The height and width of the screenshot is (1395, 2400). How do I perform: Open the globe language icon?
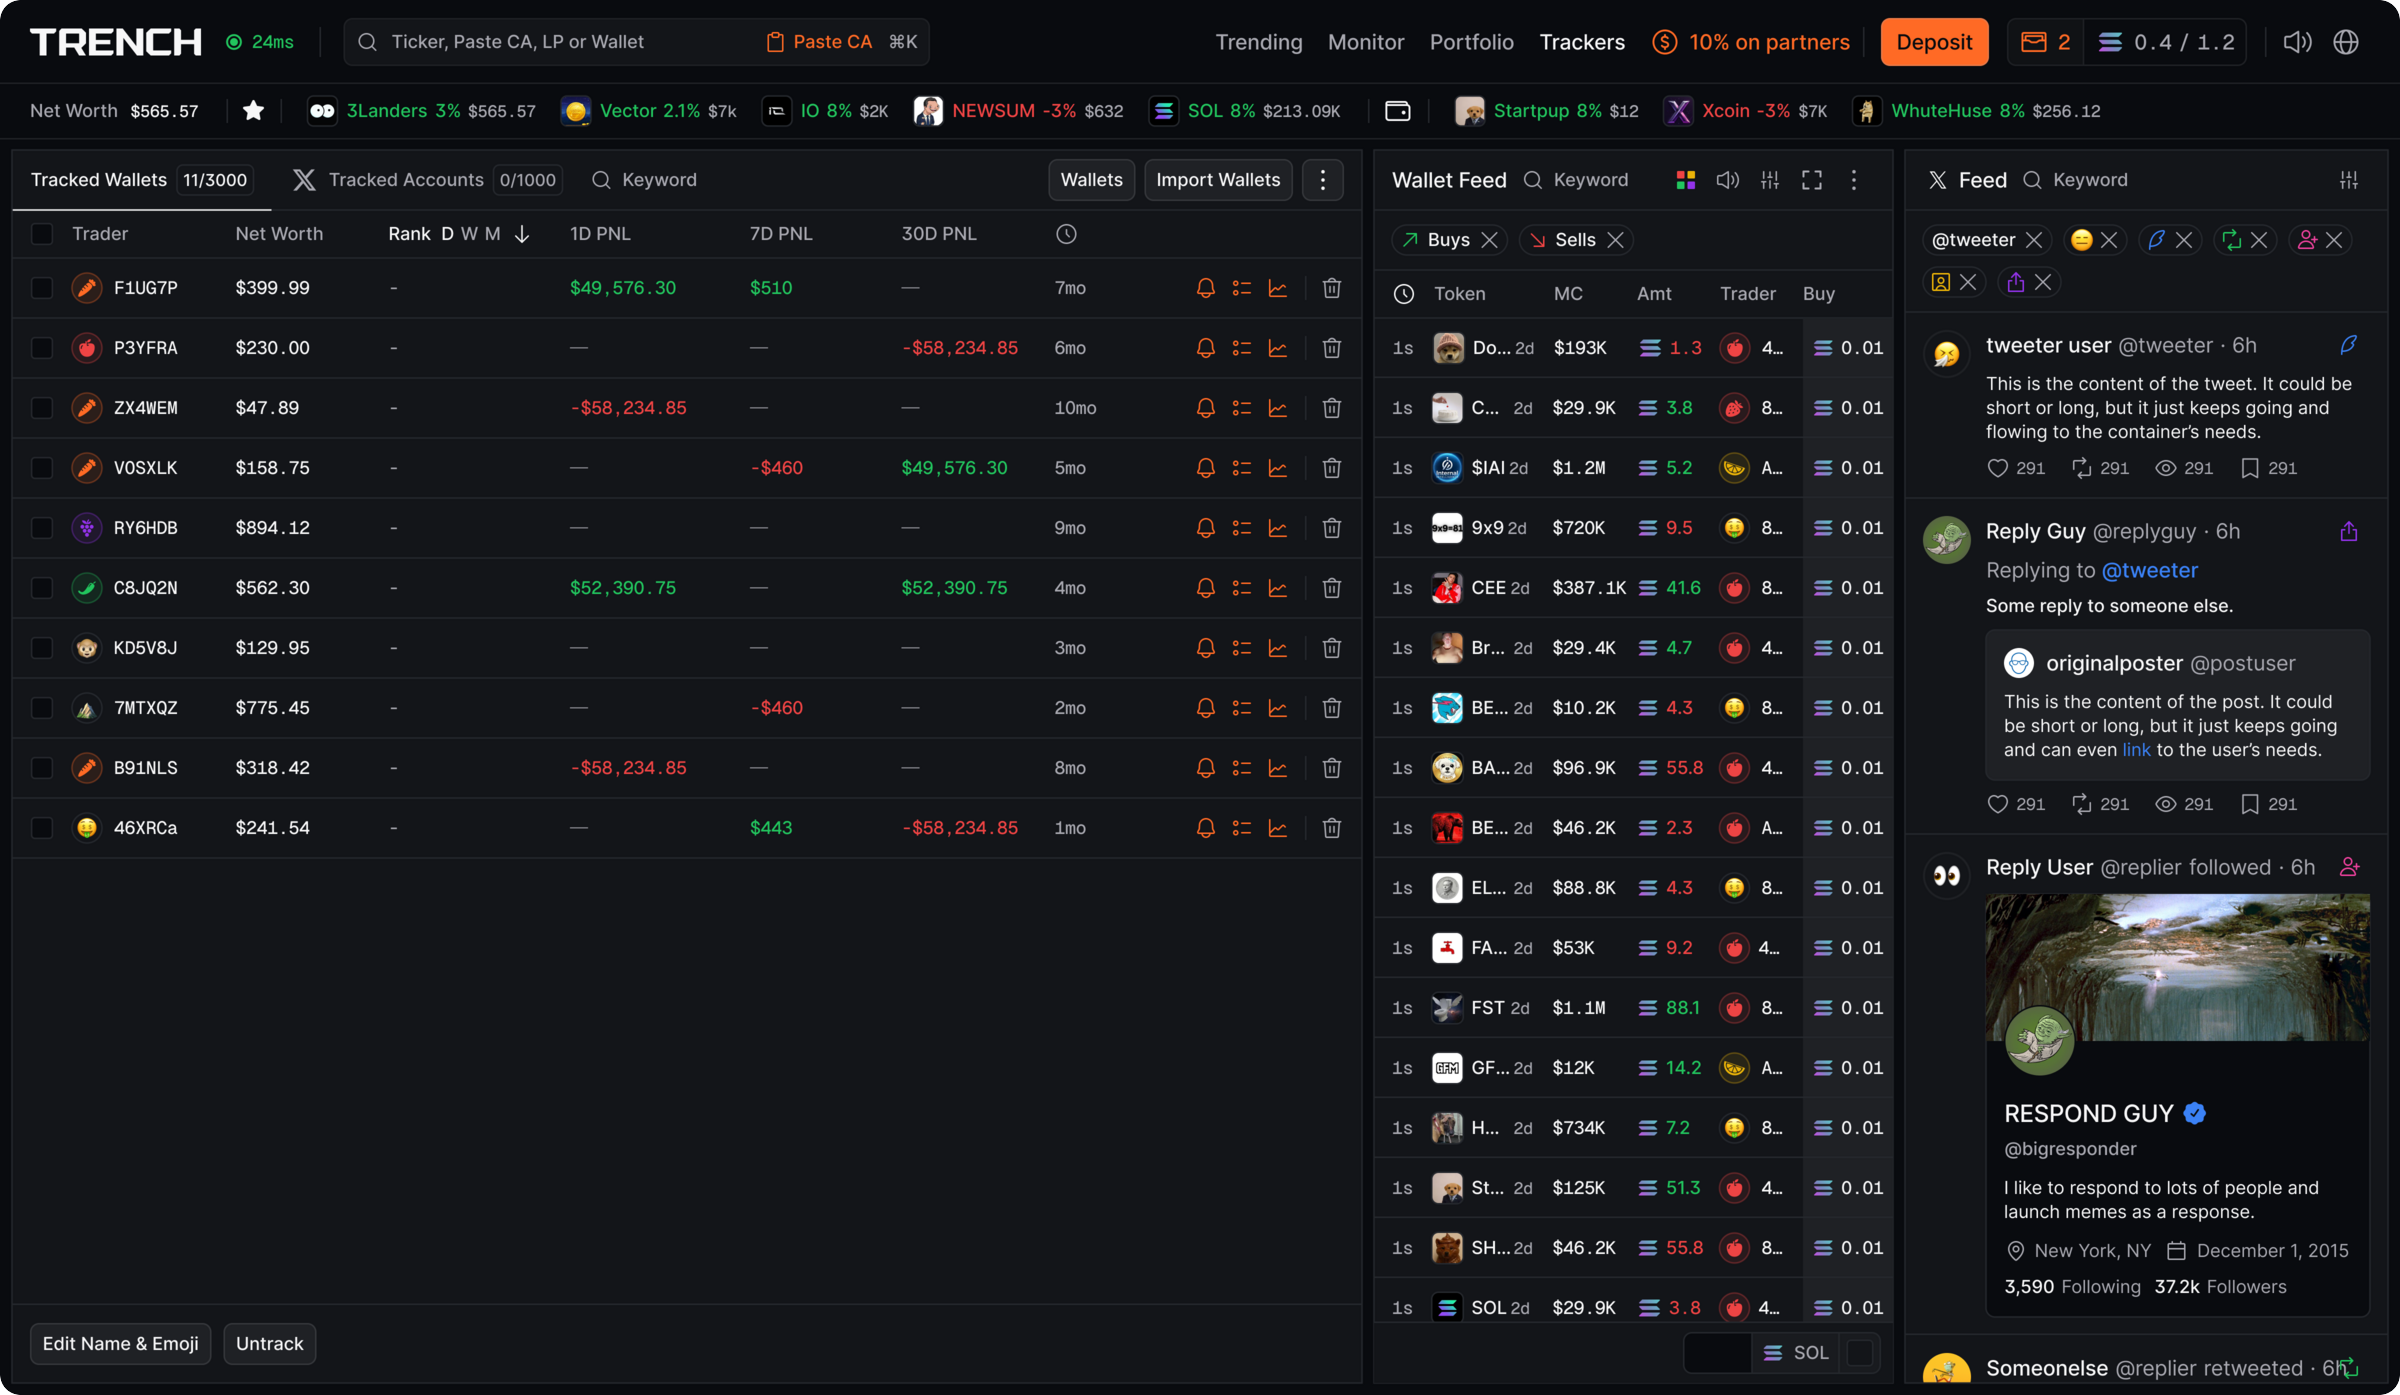click(2346, 42)
